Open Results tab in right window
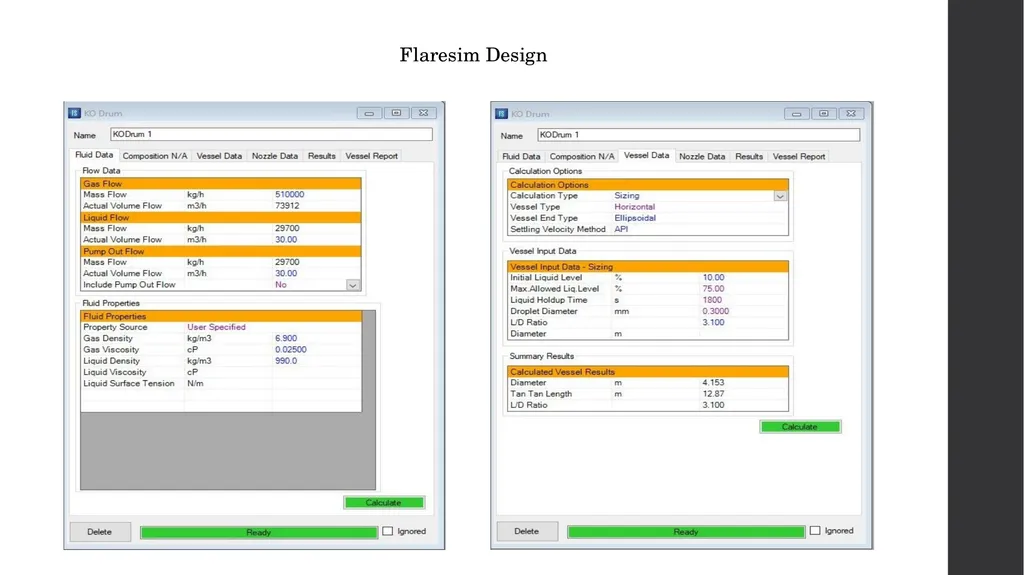Screen dimensions: 1024x575 pos(749,157)
